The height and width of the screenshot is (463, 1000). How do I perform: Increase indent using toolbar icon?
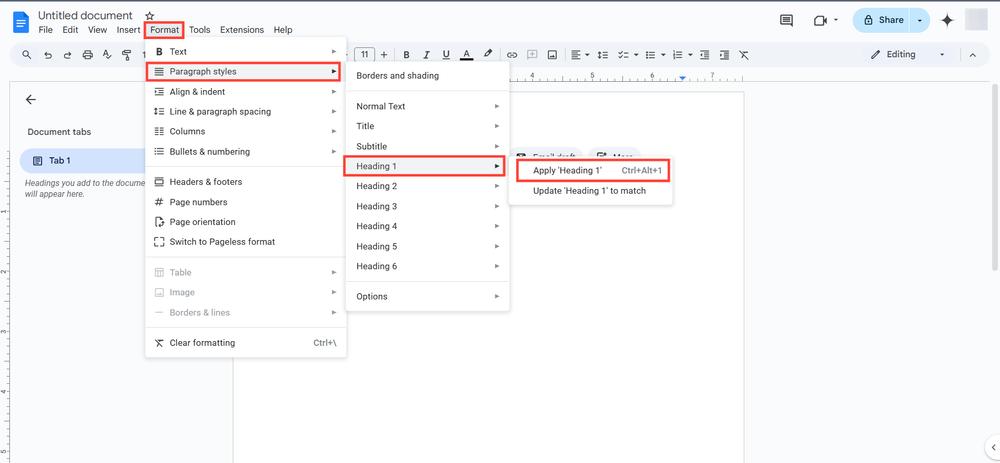coord(724,55)
